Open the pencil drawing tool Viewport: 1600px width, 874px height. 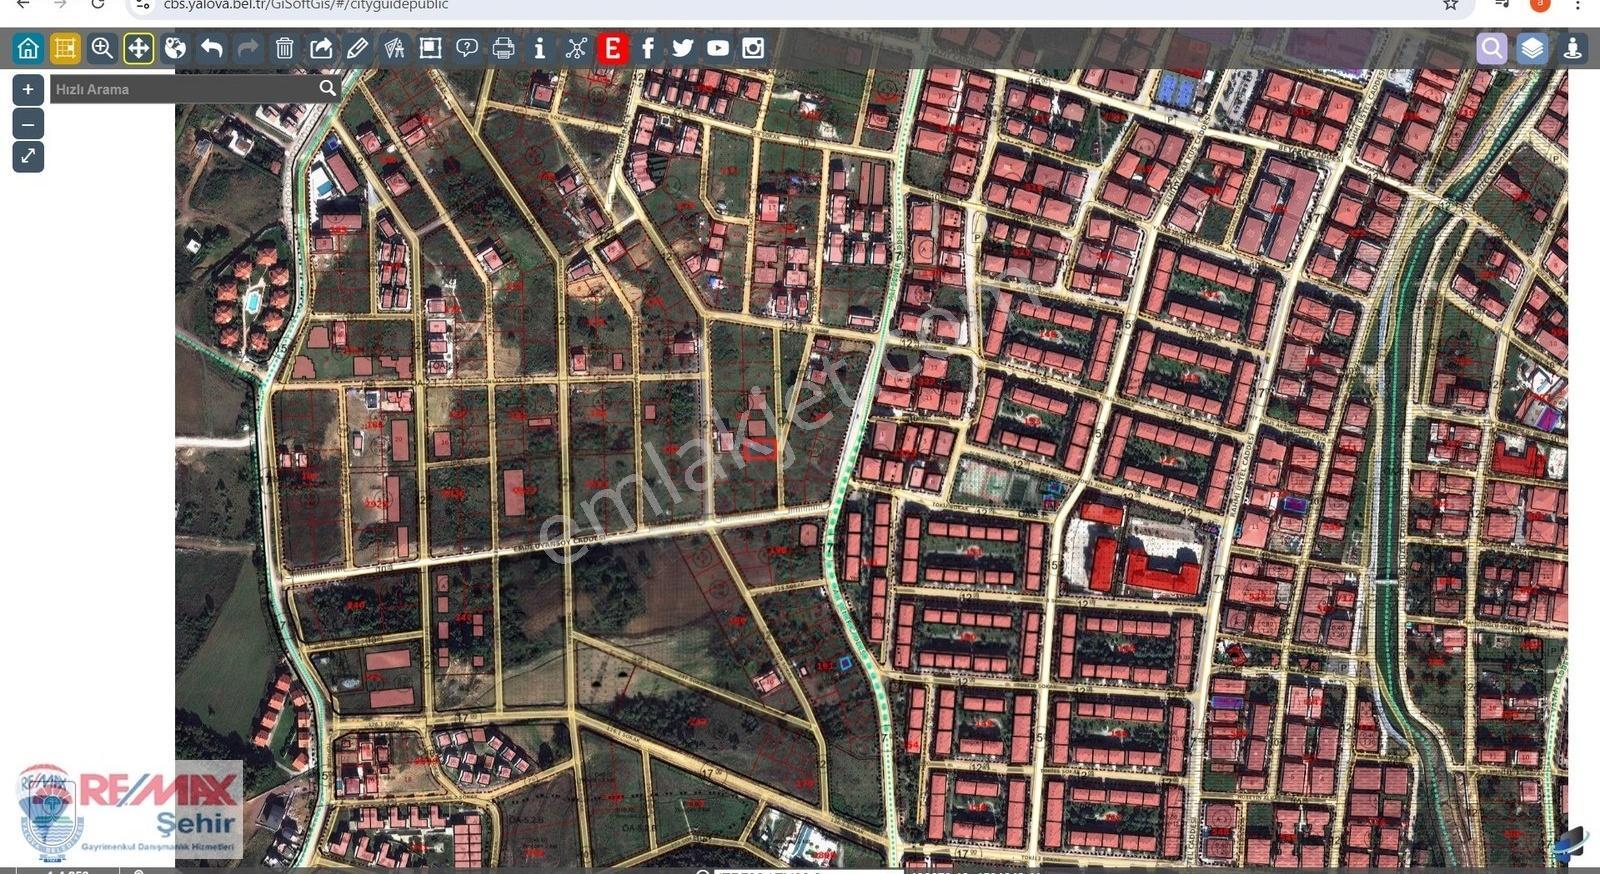pyautogui.click(x=357, y=48)
